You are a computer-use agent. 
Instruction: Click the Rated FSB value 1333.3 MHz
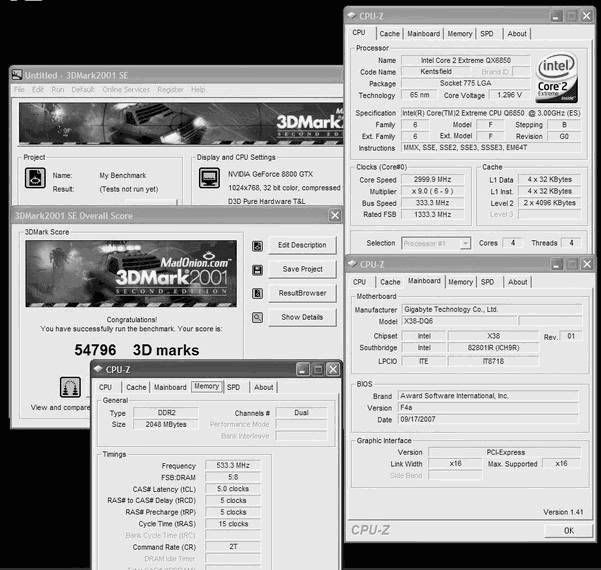432,215
